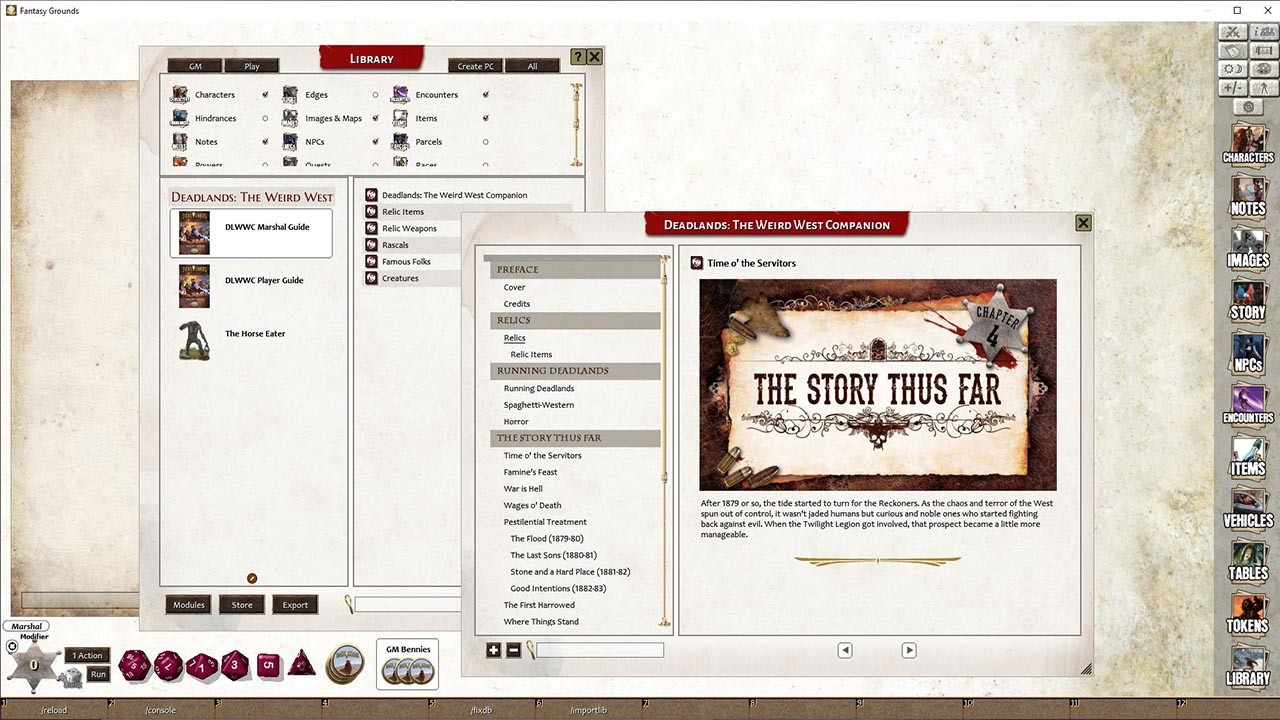Click the d20 die icon
Screen dimensions: 1280x720
click(135, 664)
